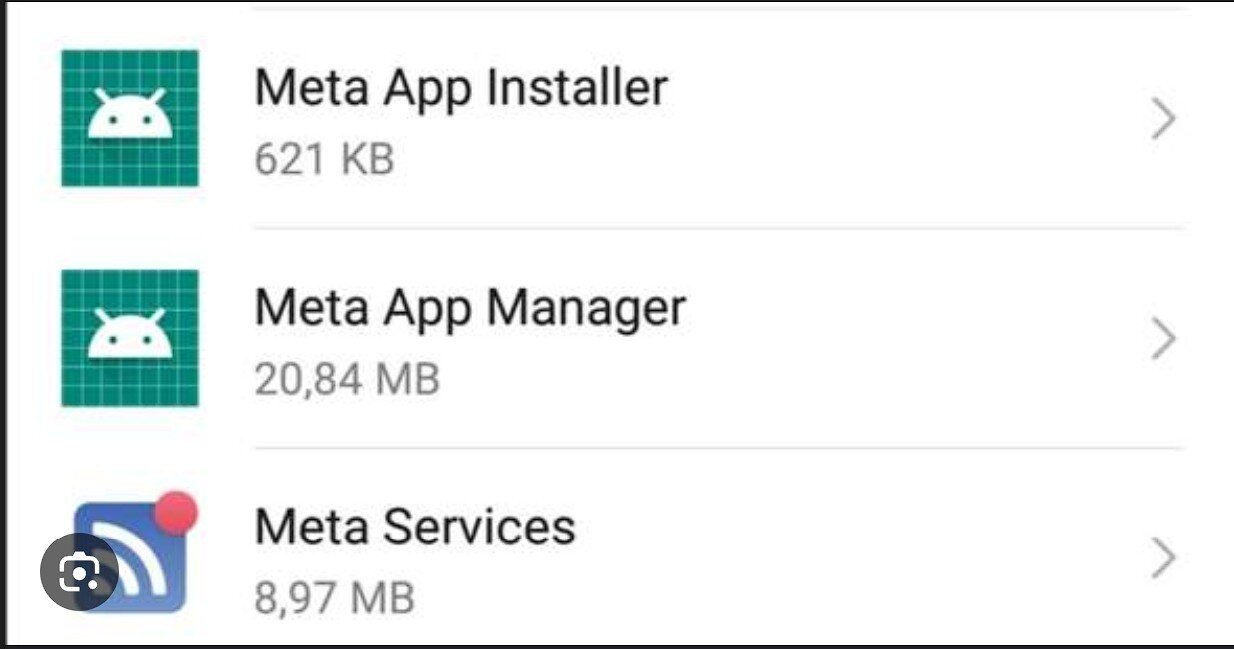Viewport: 1234px width, 649px height.
Task: Tap blank space right of Meta App Installer title
Action: 900,90
